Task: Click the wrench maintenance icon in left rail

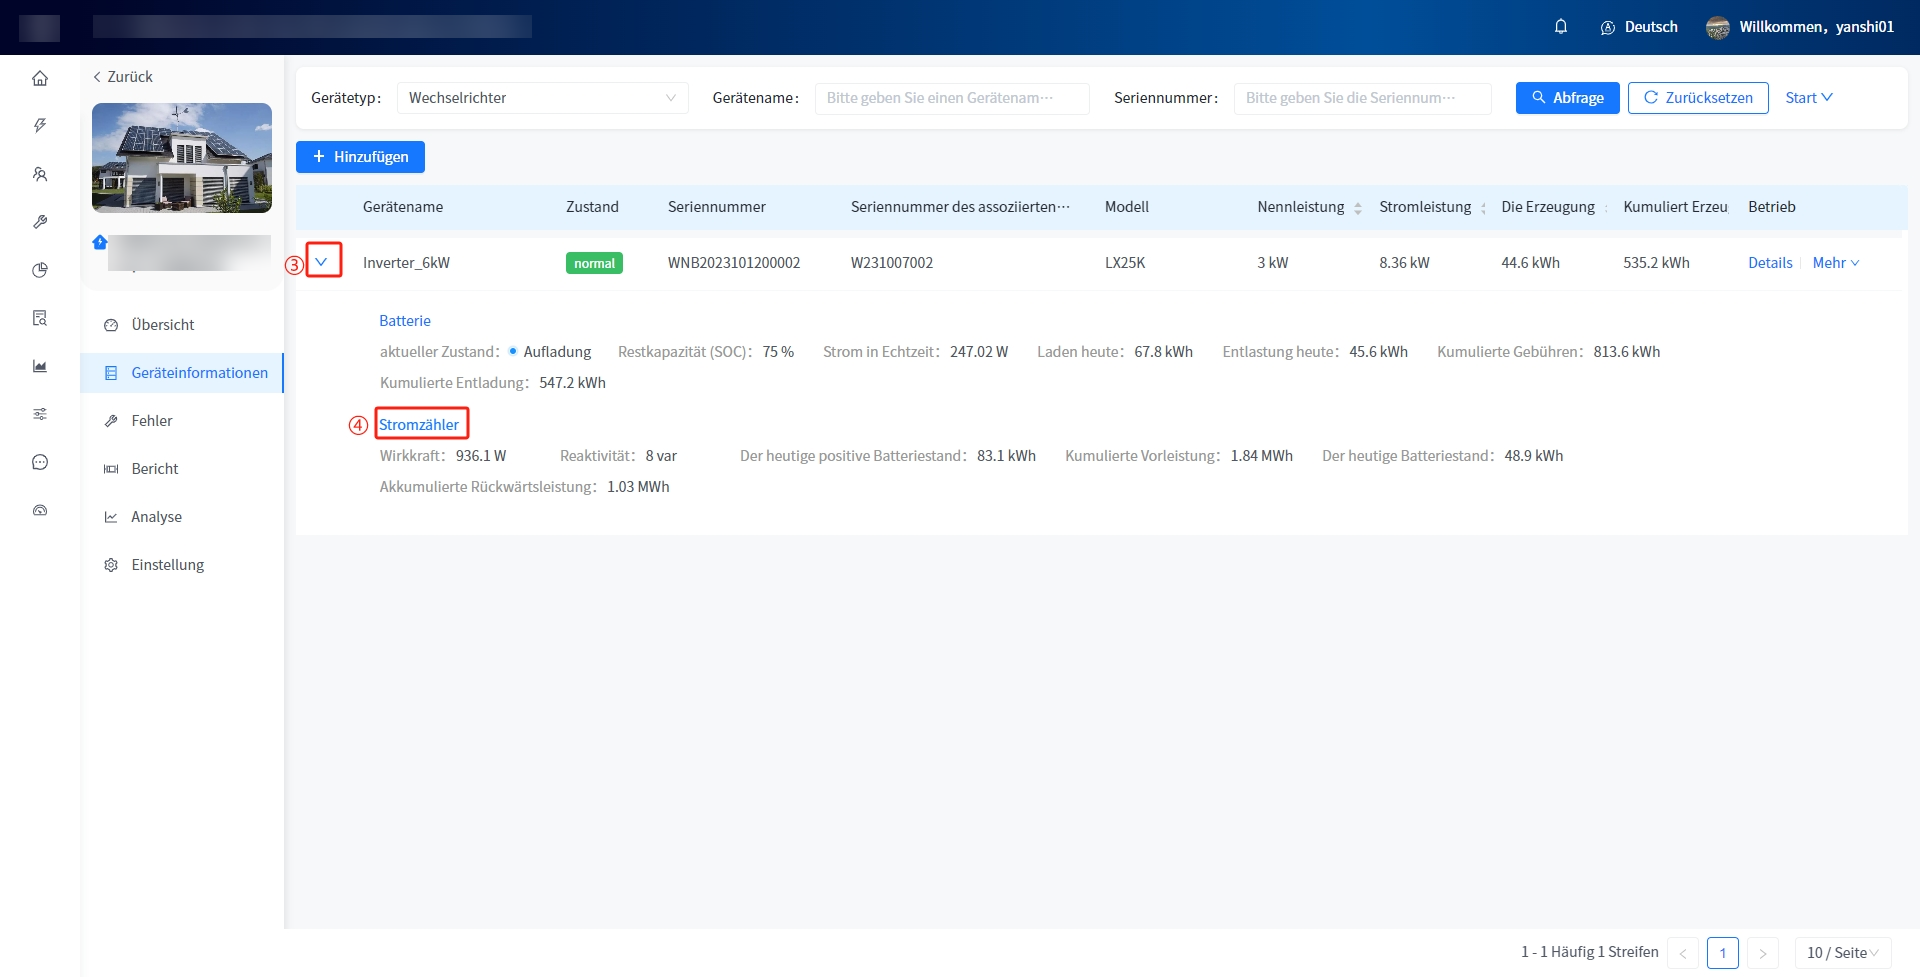Action: point(40,222)
